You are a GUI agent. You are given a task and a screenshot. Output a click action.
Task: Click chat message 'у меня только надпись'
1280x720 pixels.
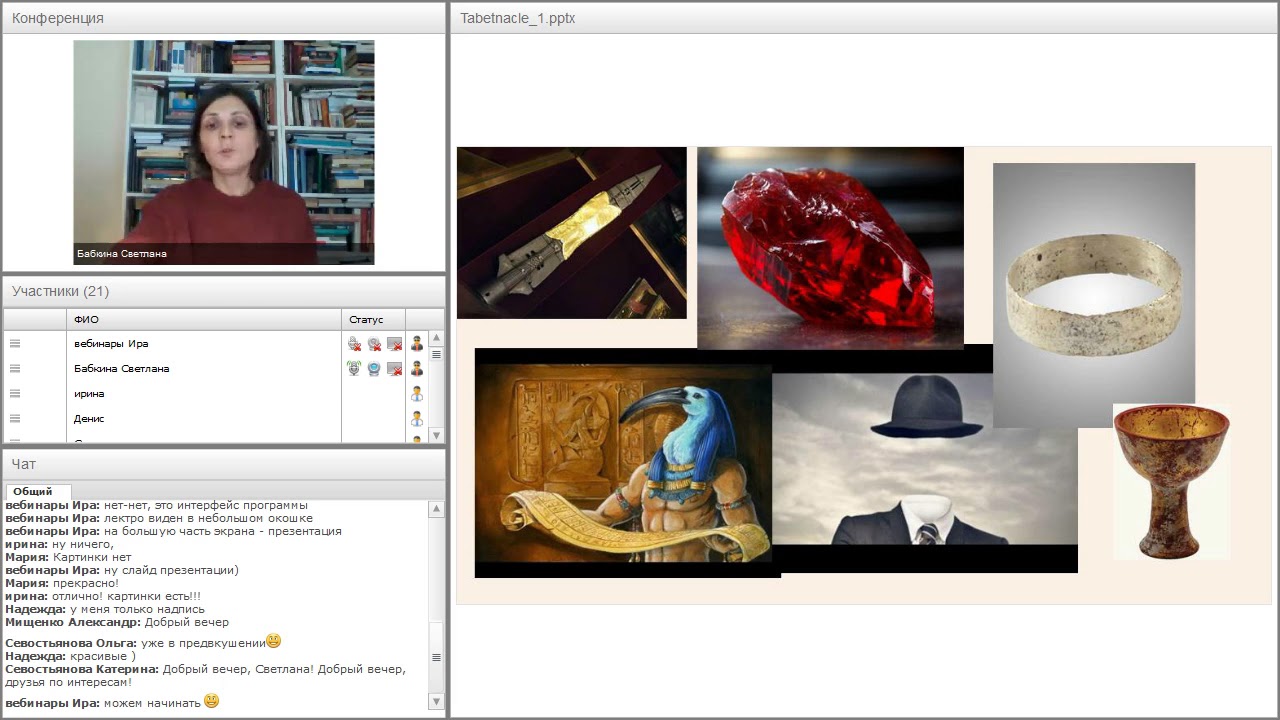pos(137,609)
